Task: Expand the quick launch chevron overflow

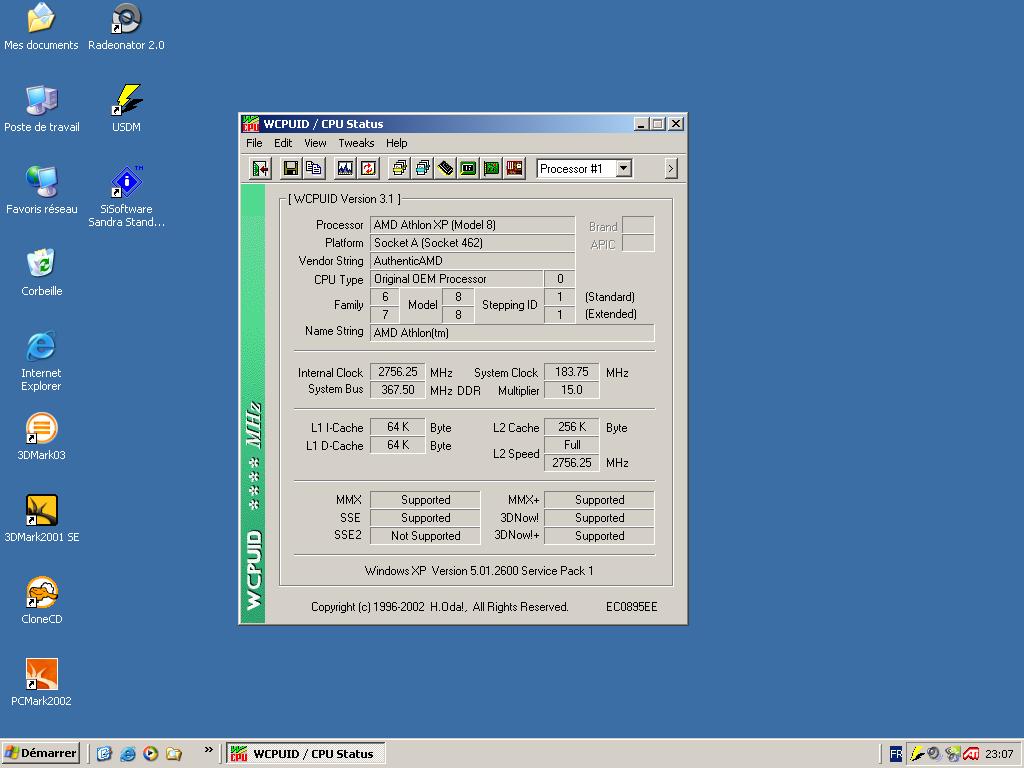Action: point(208,750)
